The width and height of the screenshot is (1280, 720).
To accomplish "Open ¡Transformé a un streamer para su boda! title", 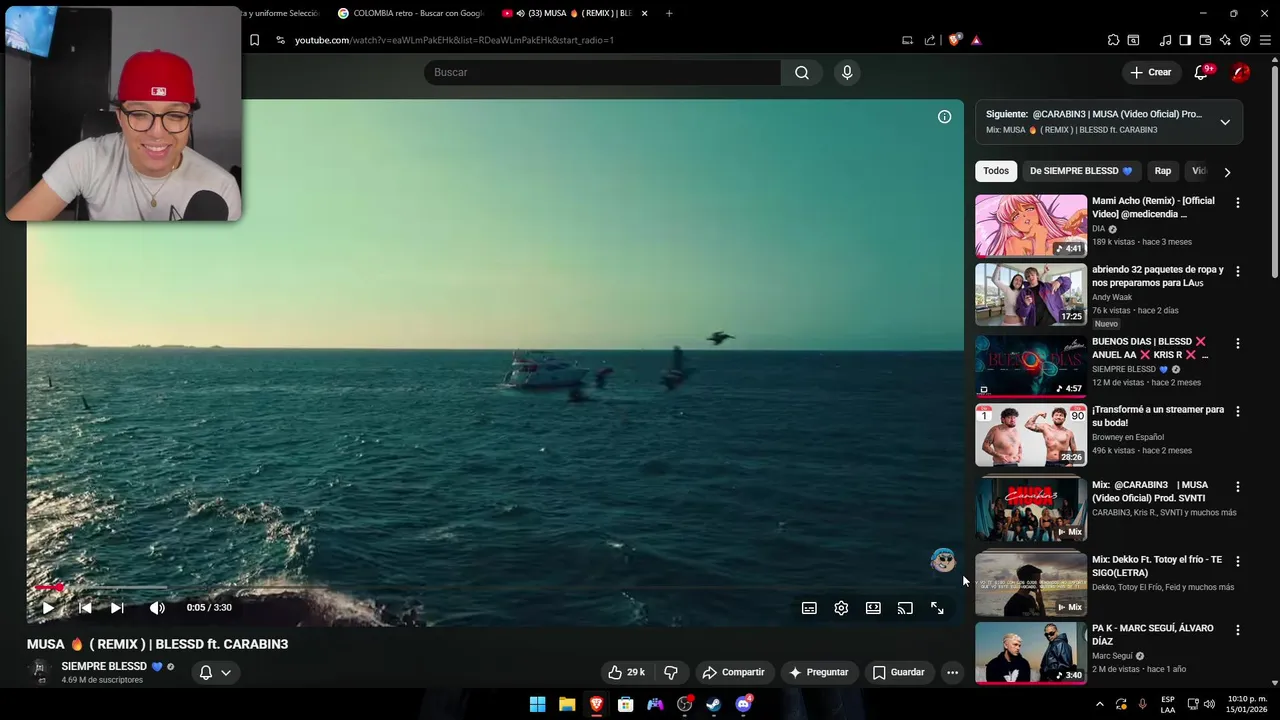I will [1158, 416].
